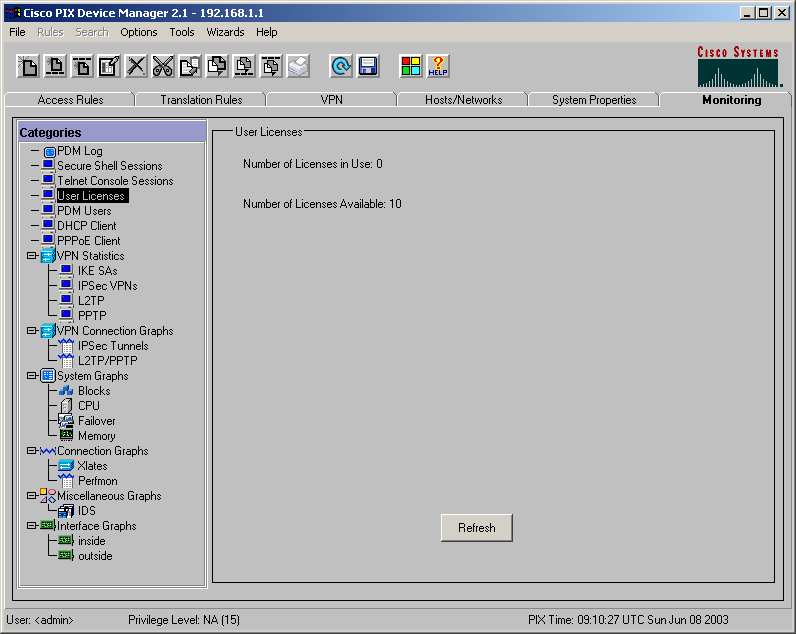
Task: Open the greyed-out Search menu
Action: click(92, 32)
